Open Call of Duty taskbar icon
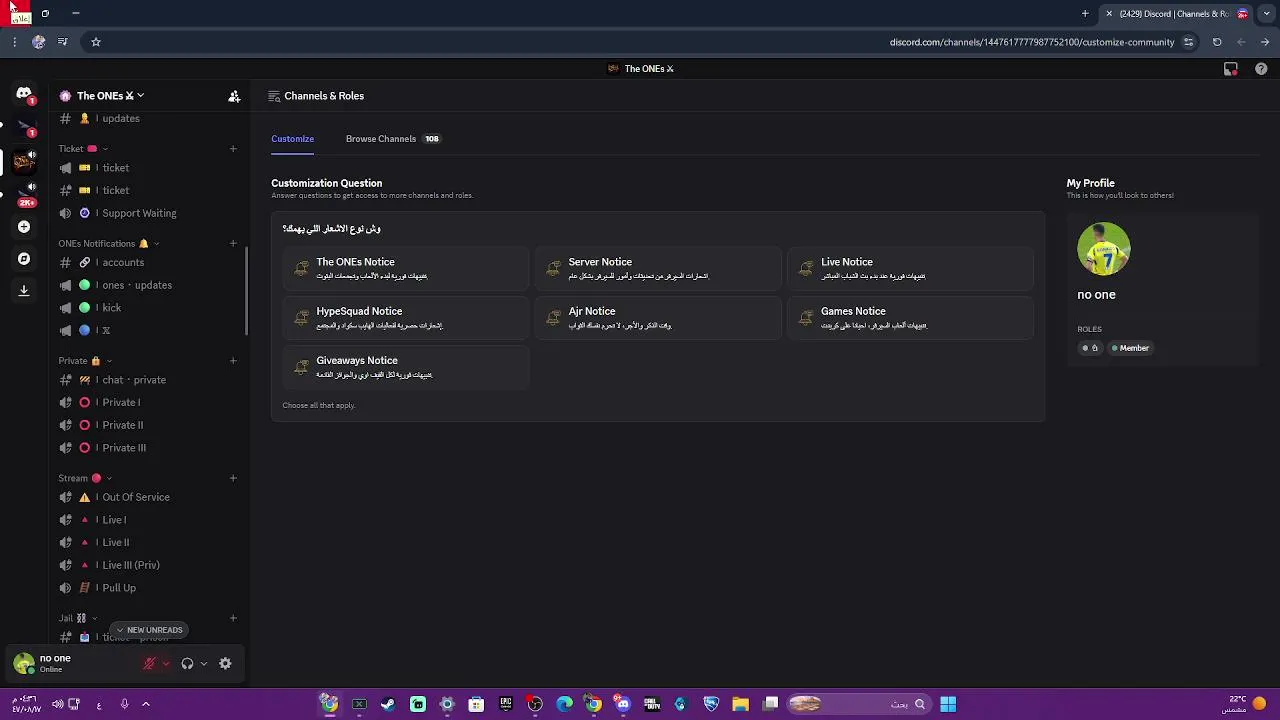1280x720 pixels. click(x=652, y=704)
